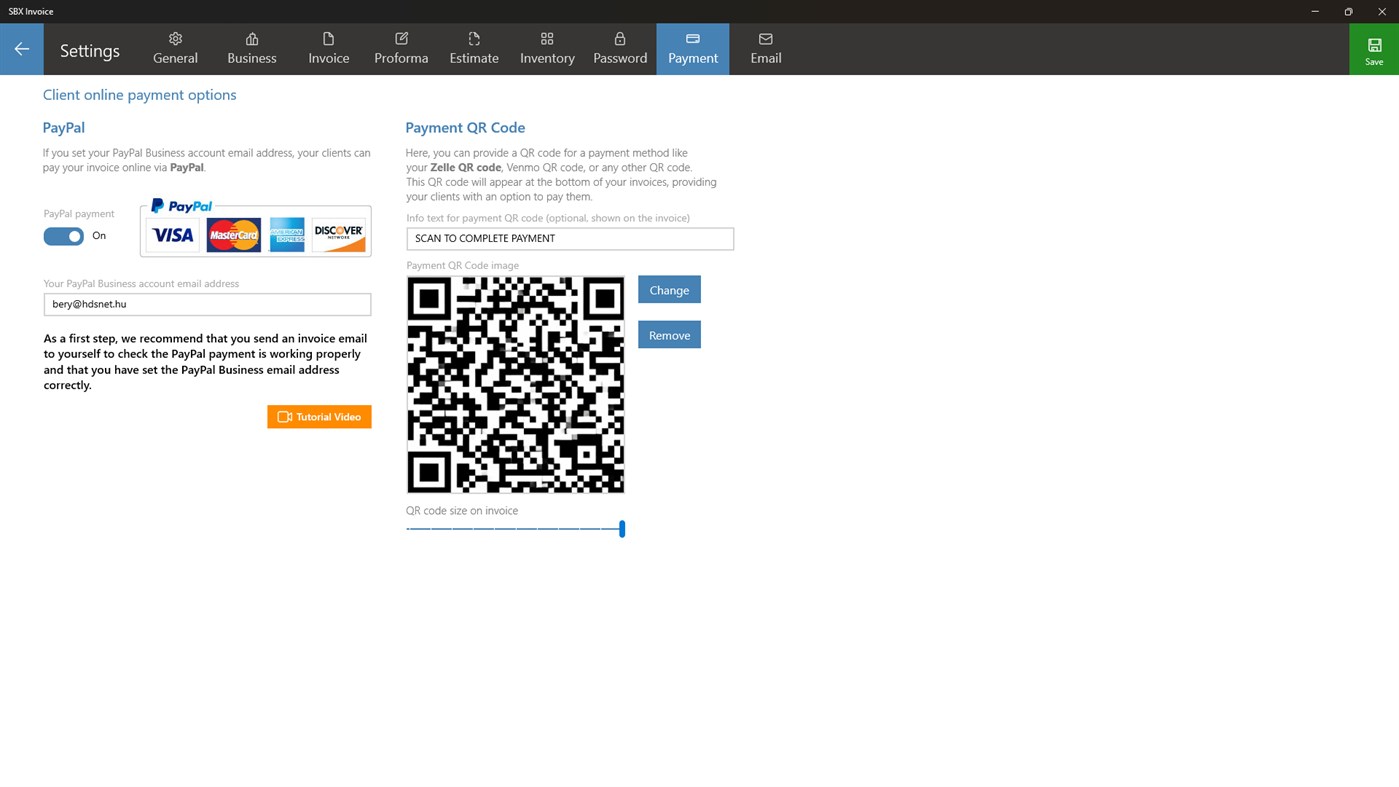Open Invoice settings via its page icon
The width and height of the screenshot is (1399, 787).
point(328,38)
